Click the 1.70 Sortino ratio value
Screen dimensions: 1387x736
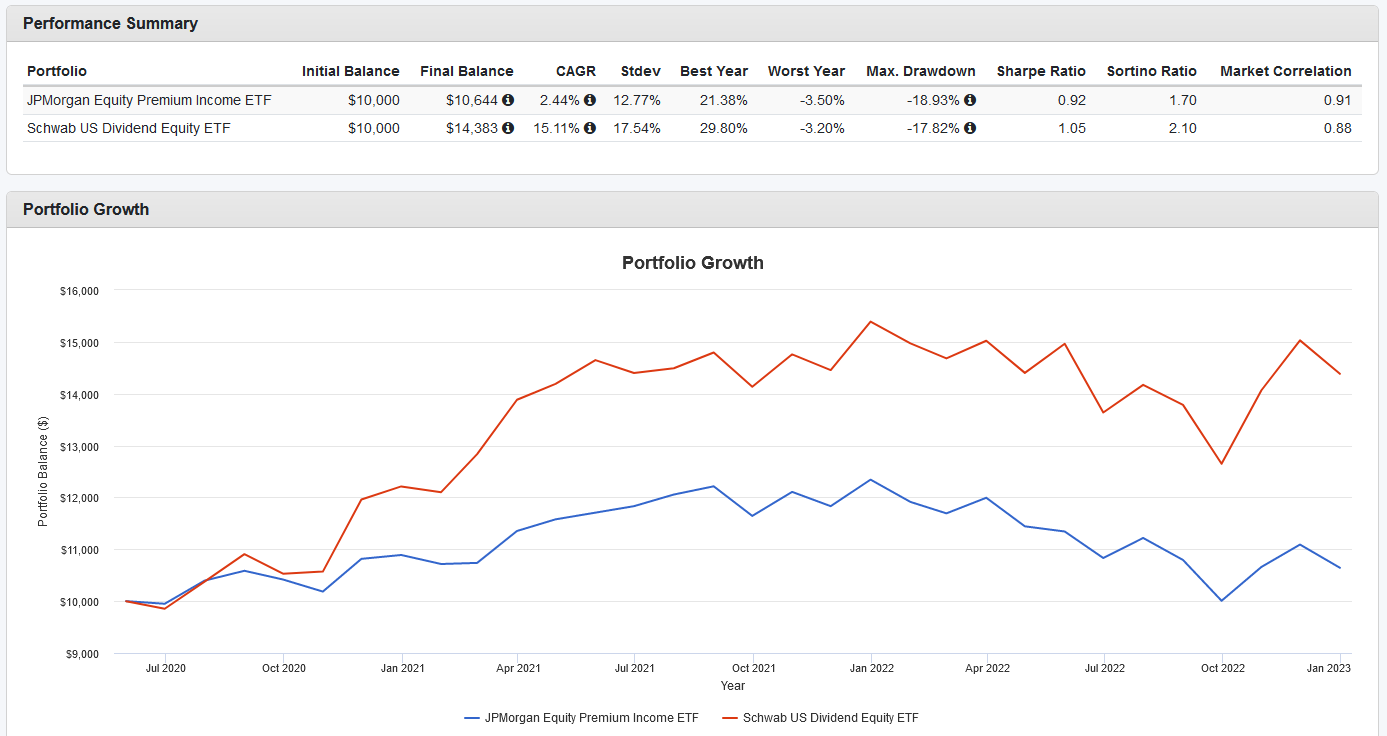click(1183, 100)
